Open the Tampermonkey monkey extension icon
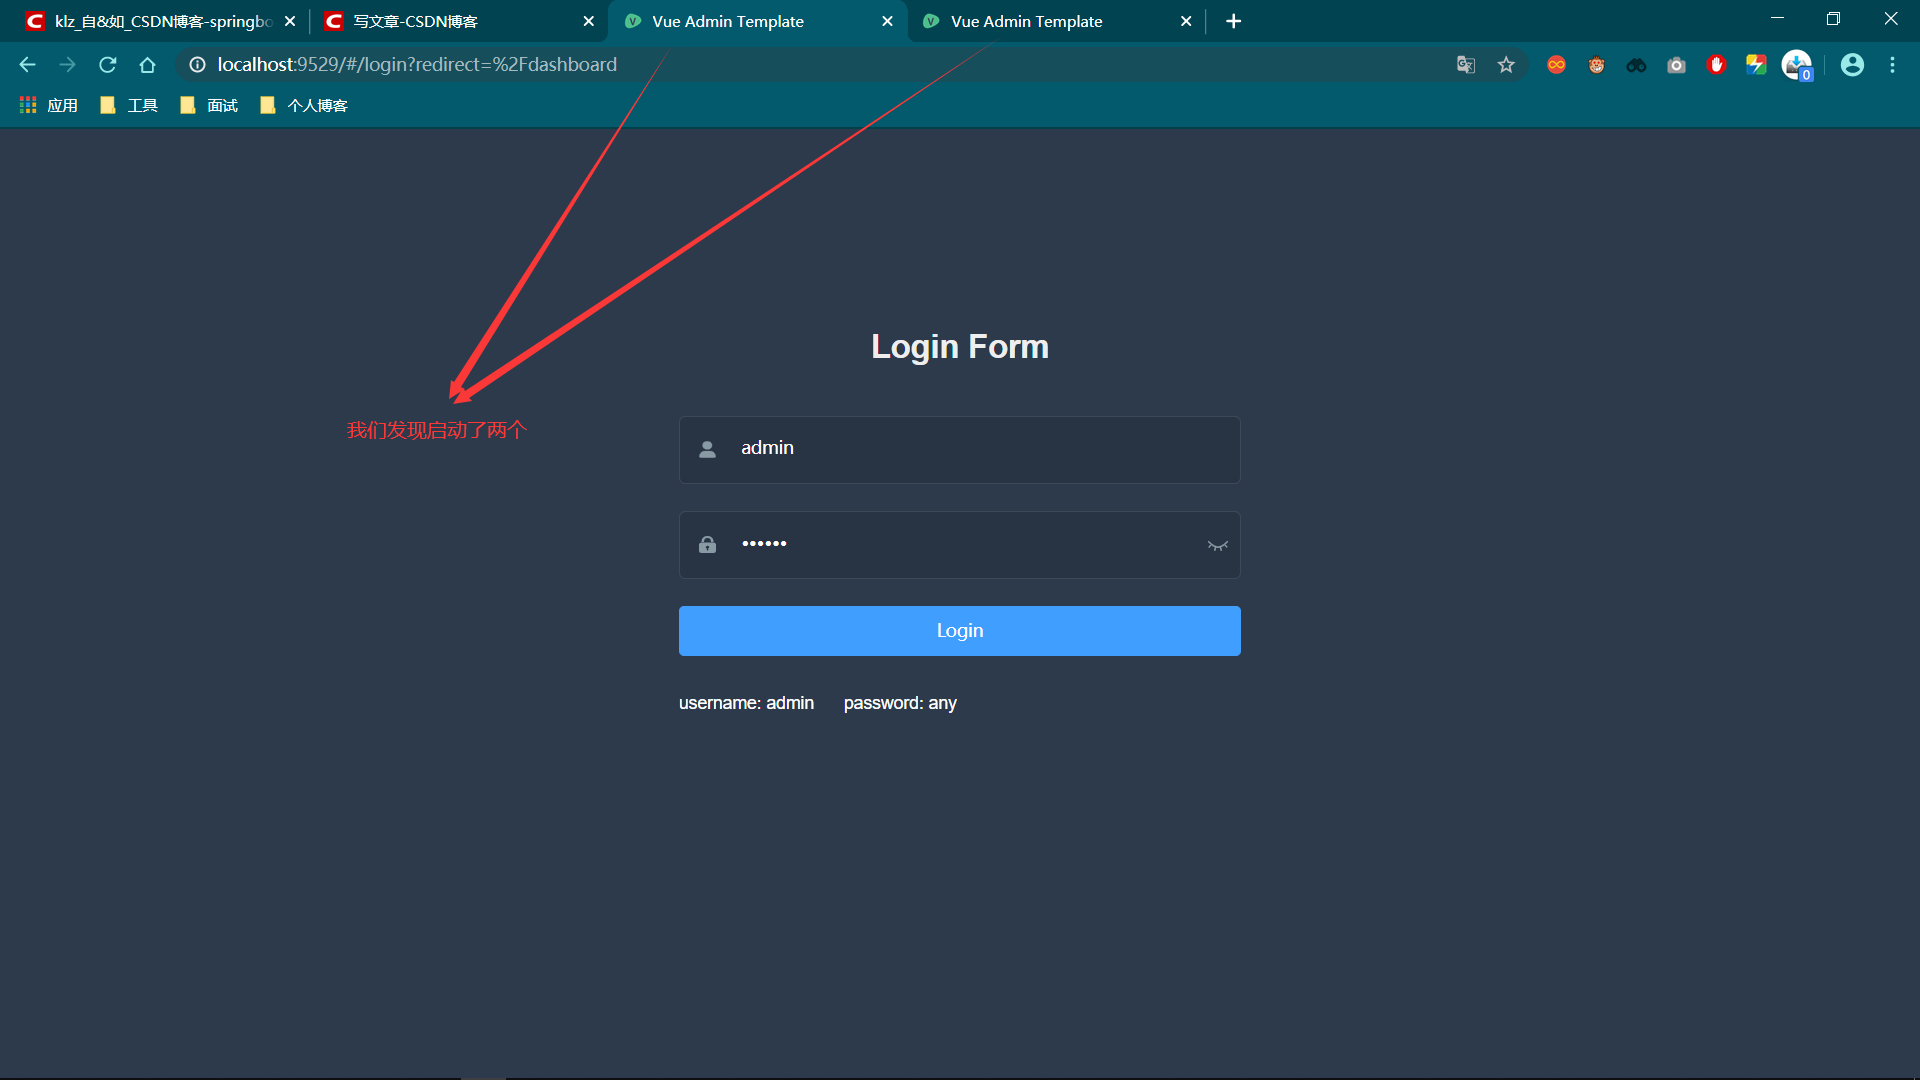 (x=1597, y=64)
